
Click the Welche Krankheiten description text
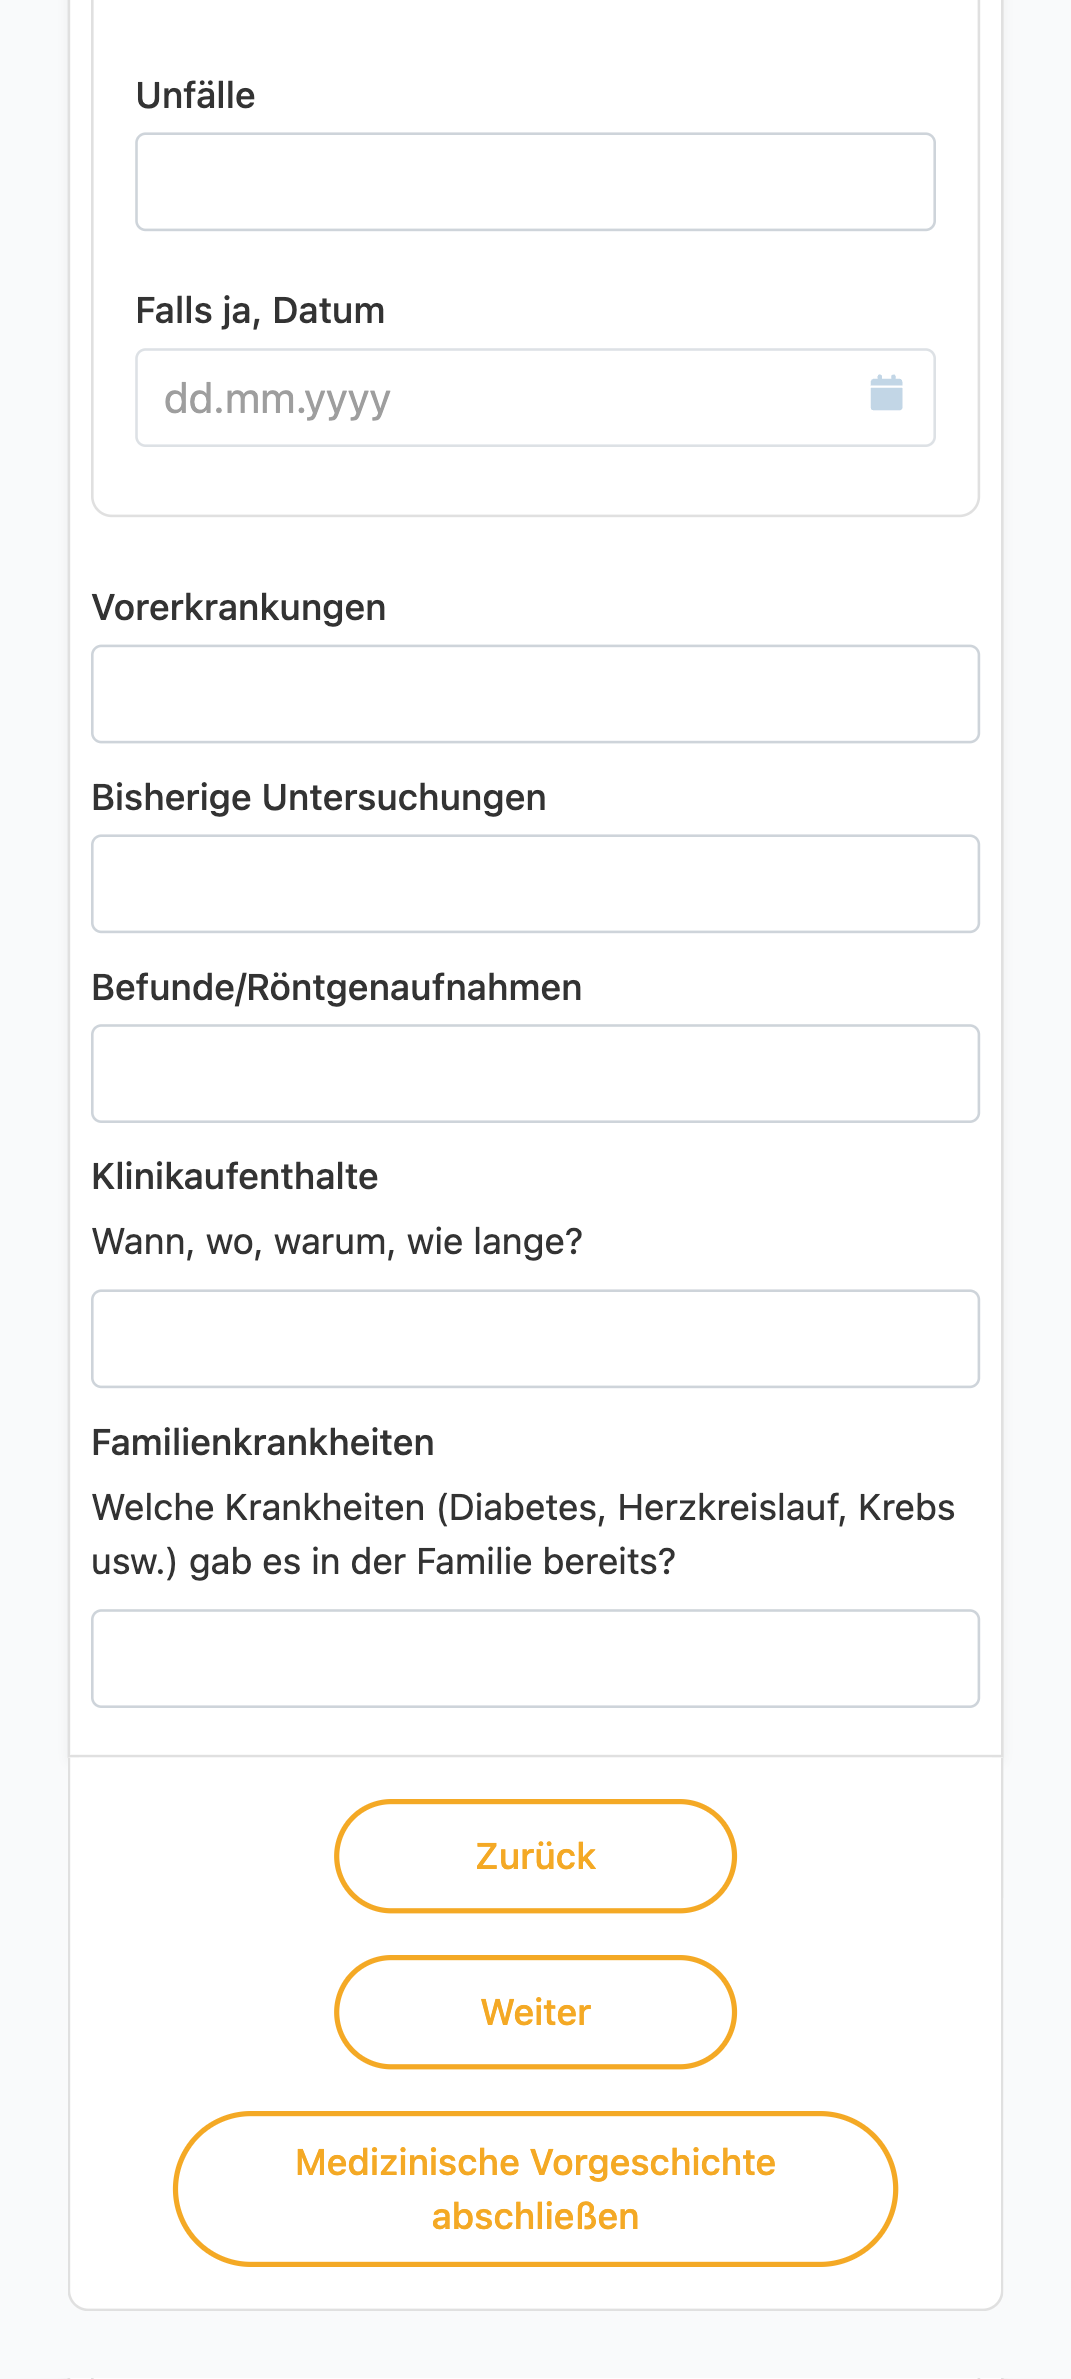tap(523, 1534)
